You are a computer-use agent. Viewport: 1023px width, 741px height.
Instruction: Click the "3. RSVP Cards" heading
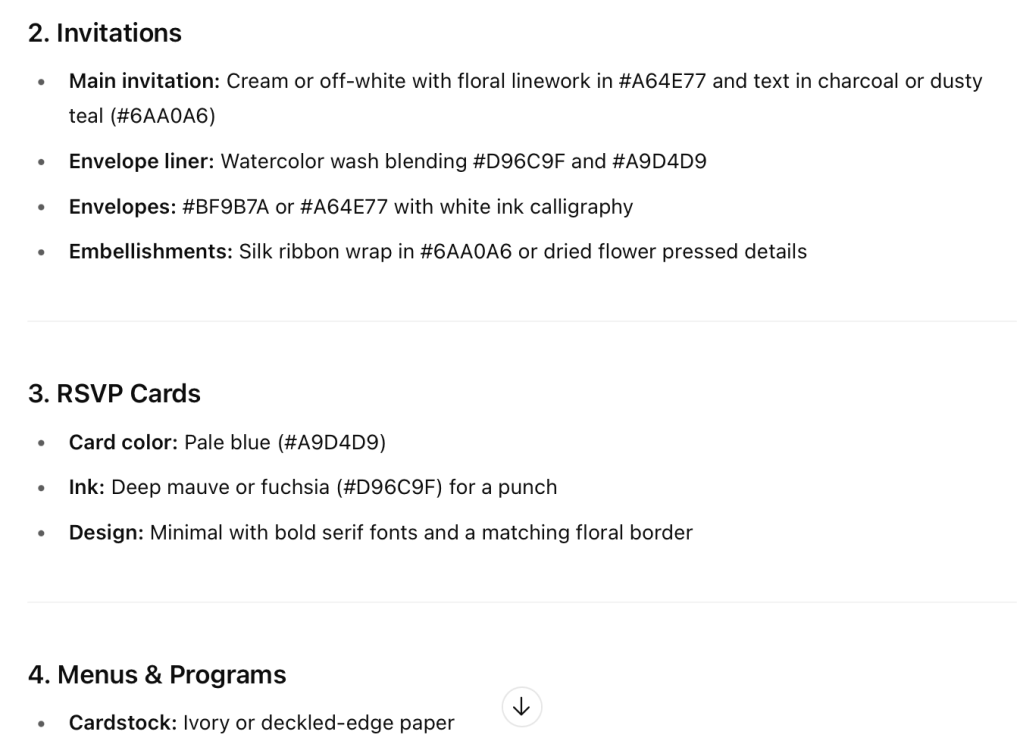pyautogui.click(x=114, y=393)
